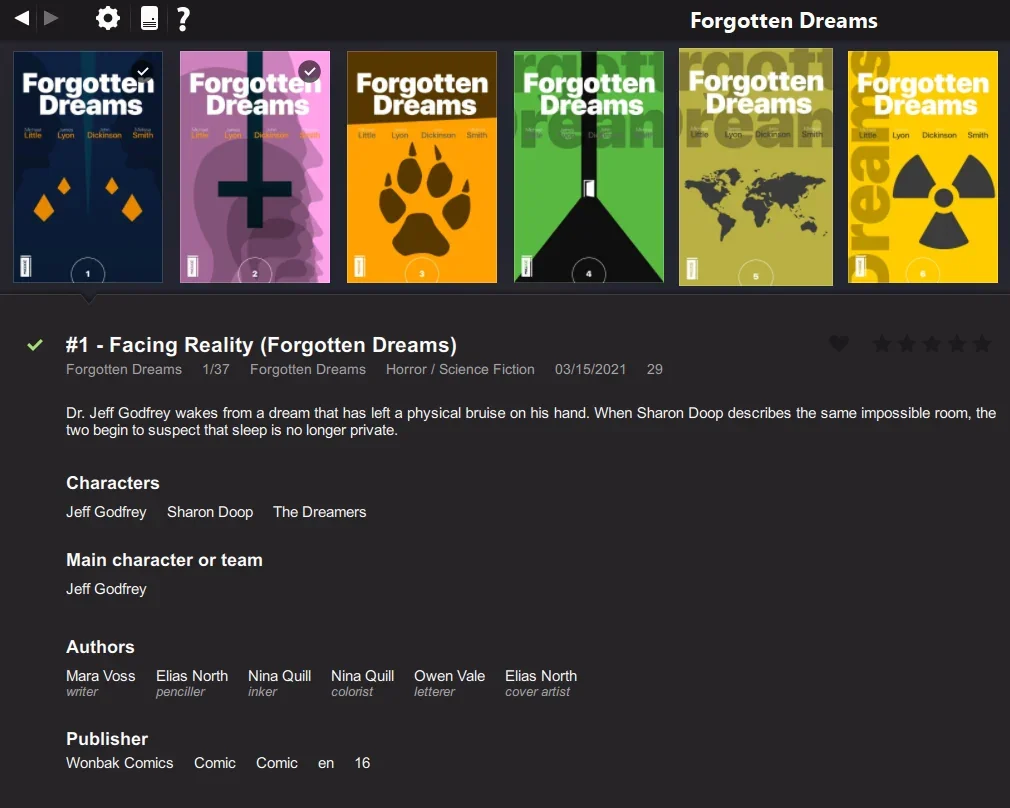Click 'Jeff Godfrey' under Main character or team
This screenshot has width=1010, height=808.
106,589
